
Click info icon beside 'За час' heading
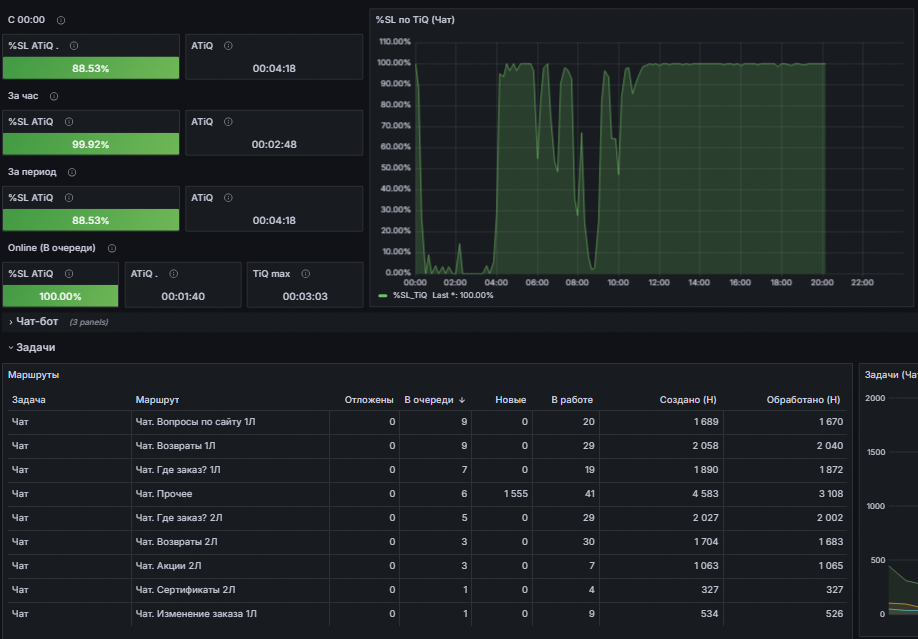pos(54,96)
